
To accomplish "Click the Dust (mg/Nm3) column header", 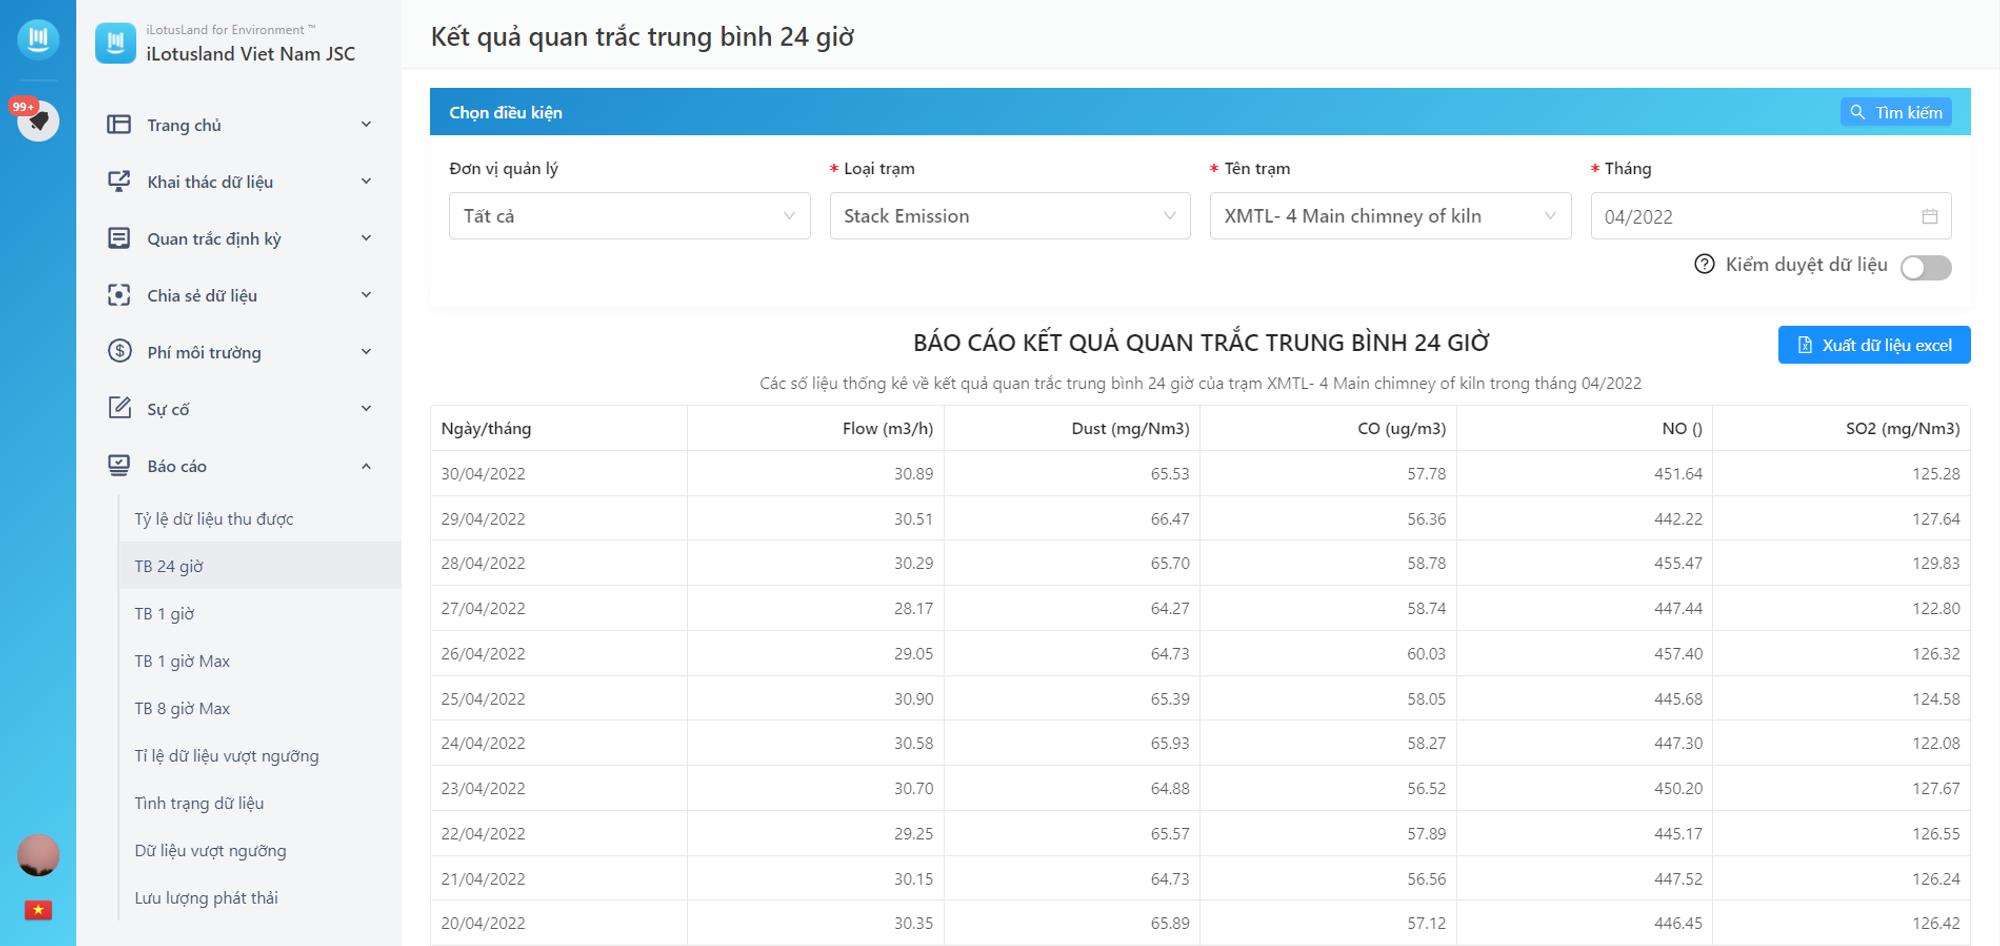I will click(x=1072, y=428).
